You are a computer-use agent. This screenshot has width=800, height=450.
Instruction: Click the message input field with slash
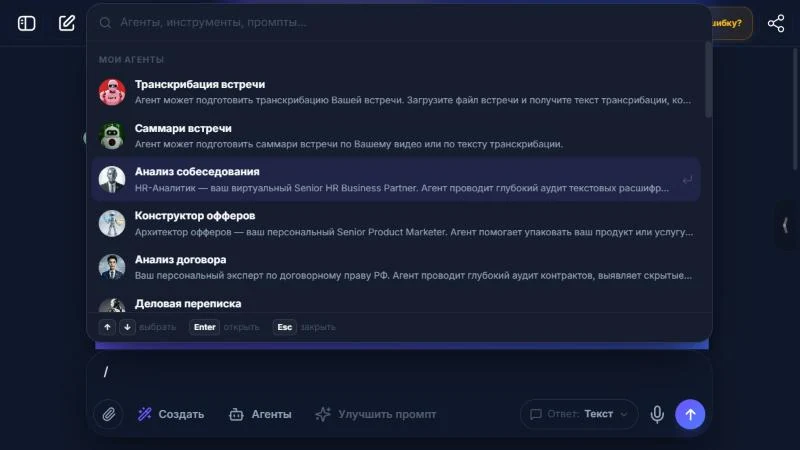pos(399,372)
